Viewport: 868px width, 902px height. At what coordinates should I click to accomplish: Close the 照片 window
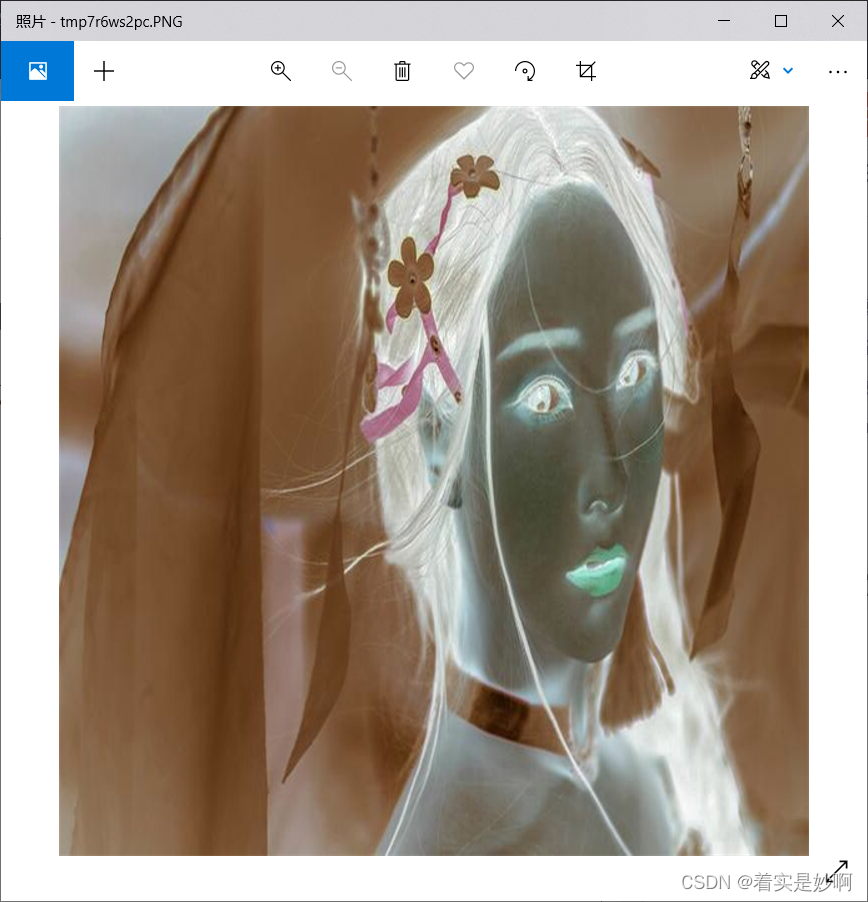[x=837, y=20]
